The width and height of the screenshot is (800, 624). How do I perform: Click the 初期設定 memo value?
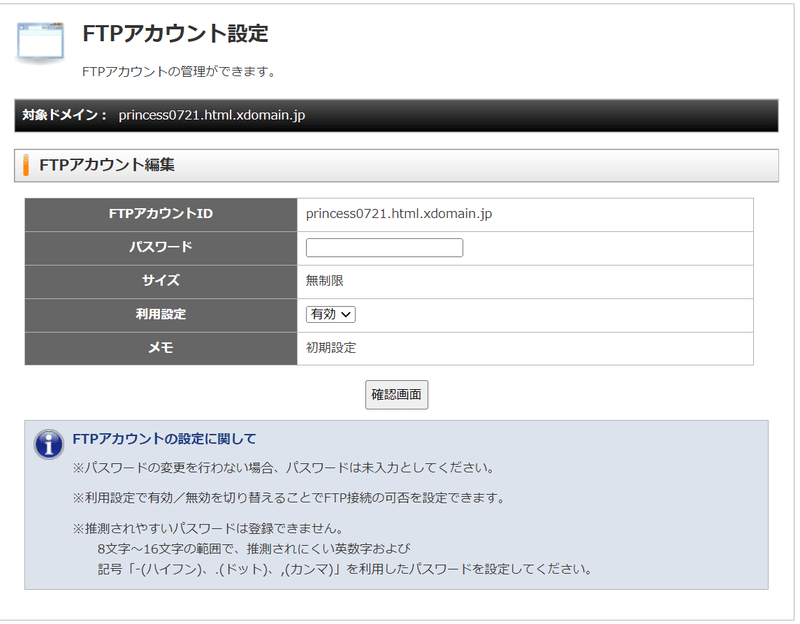point(331,348)
